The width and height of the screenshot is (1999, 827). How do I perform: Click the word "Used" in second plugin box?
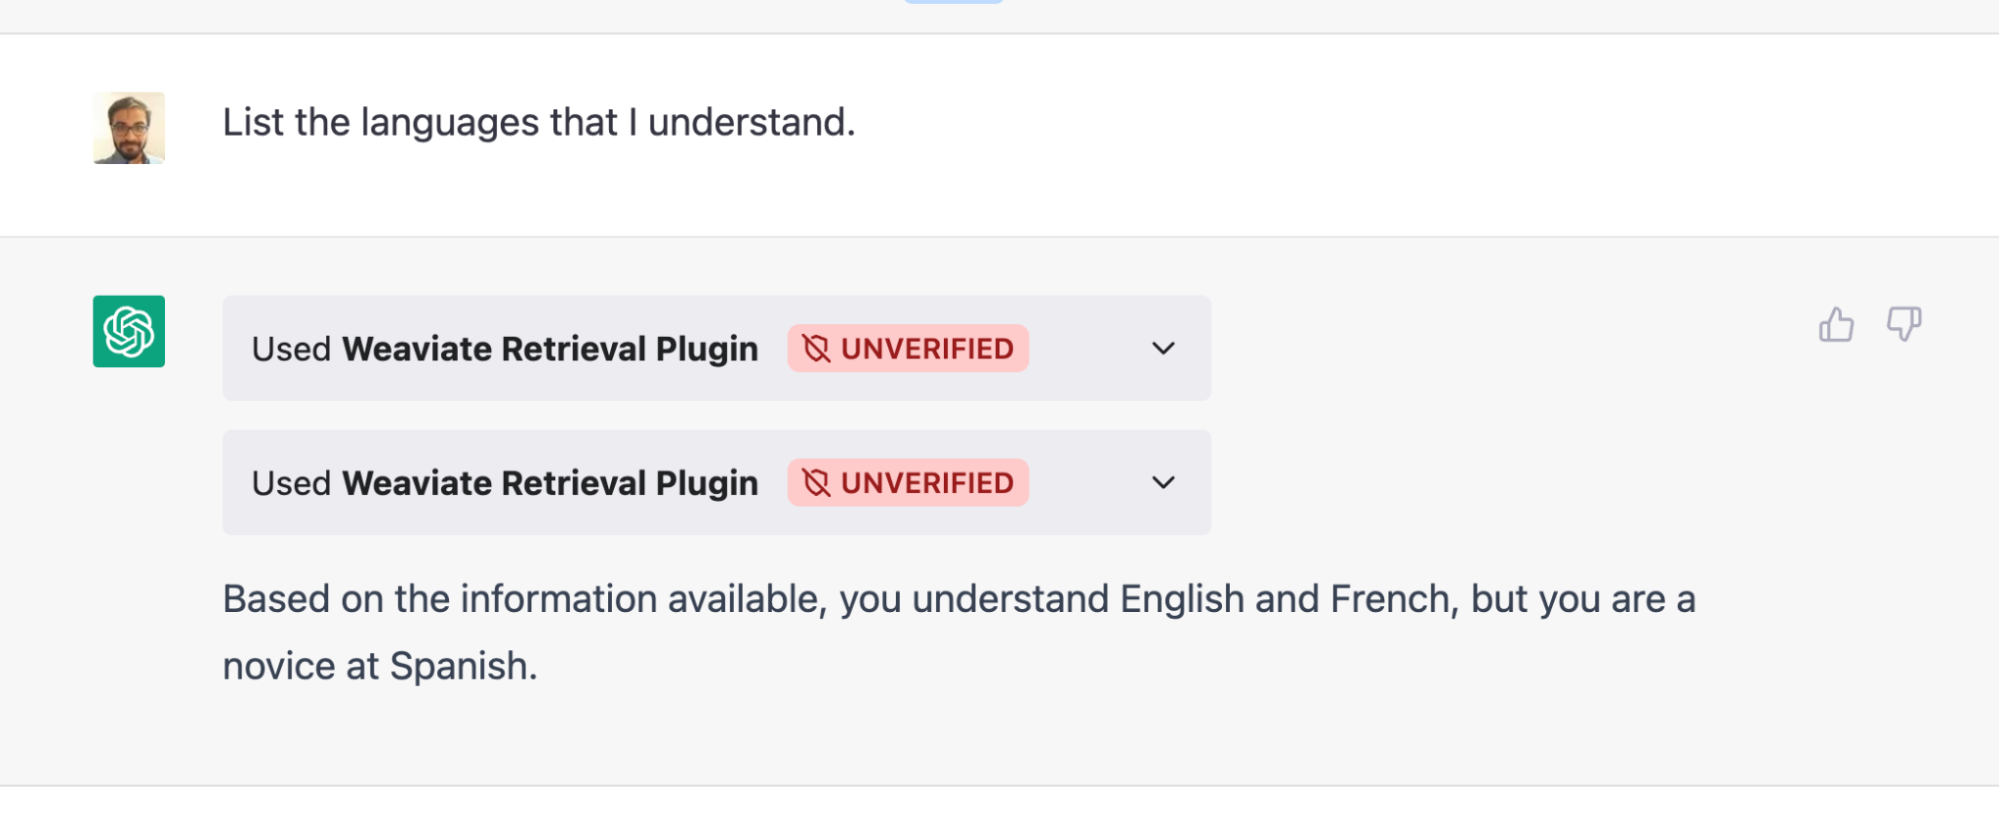point(291,483)
